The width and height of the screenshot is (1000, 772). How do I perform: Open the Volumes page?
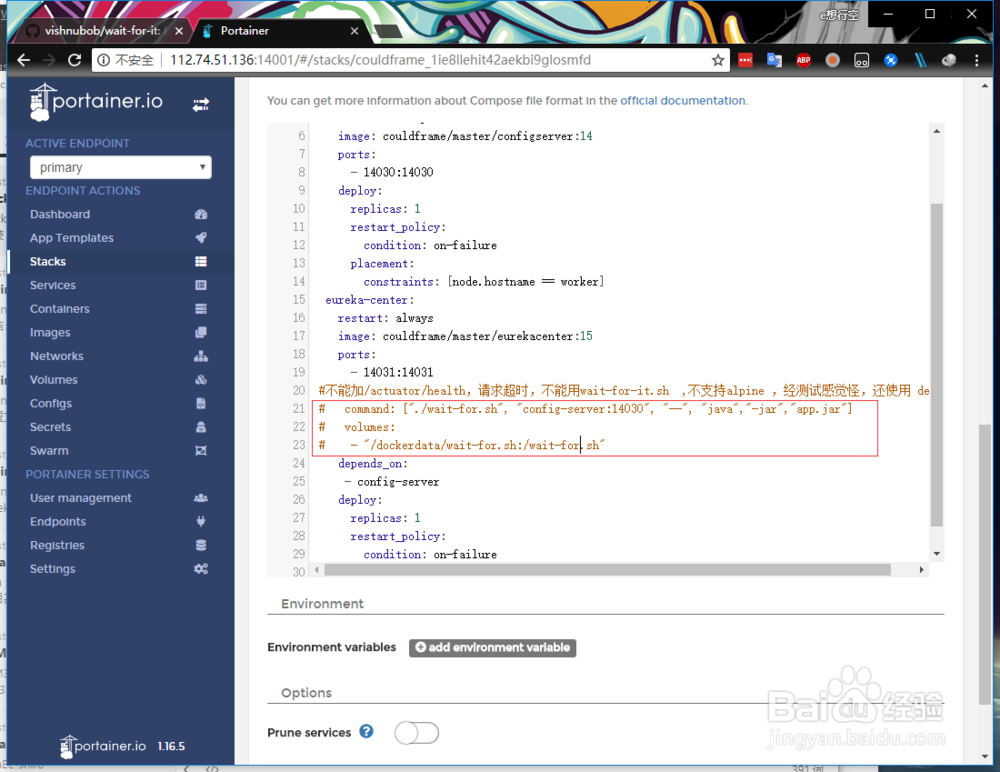point(54,380)
